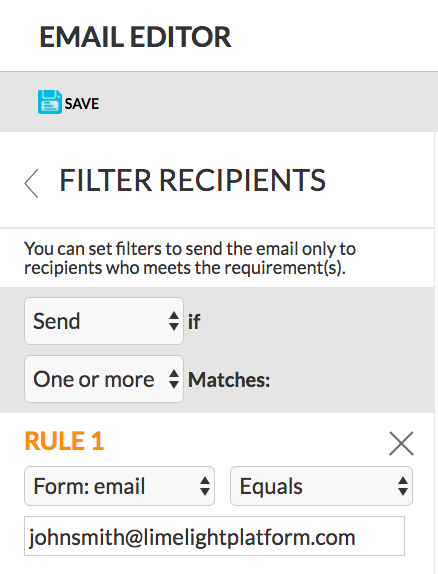438x574 pixels.
Task: Open the Equals operator dropdown
Action: pyautogui.click(x=321, y=486)
